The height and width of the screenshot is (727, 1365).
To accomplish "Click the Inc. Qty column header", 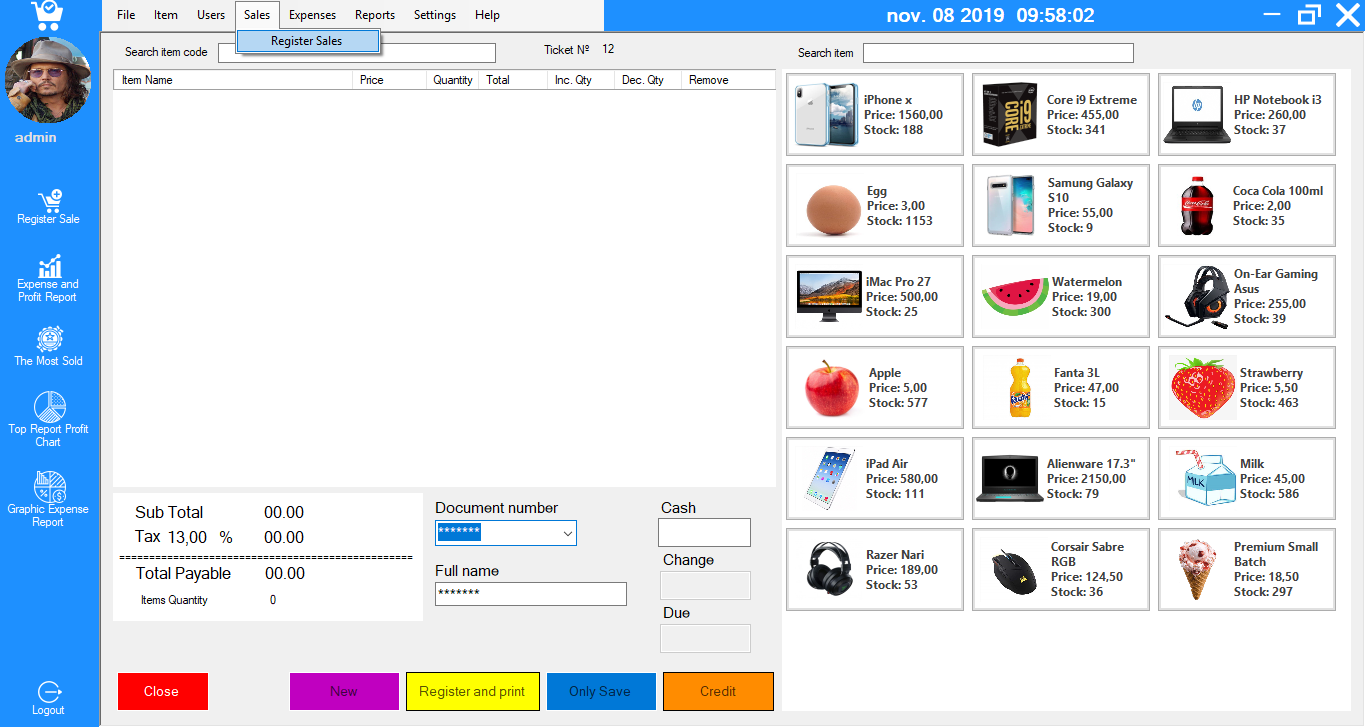I will (581, 80).
